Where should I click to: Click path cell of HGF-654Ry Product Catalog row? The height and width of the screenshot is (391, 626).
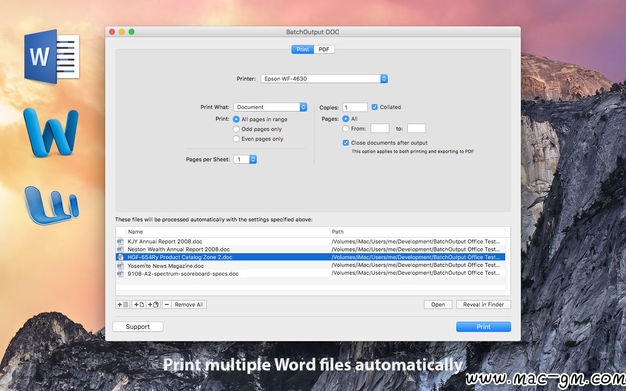click(416, 257)
